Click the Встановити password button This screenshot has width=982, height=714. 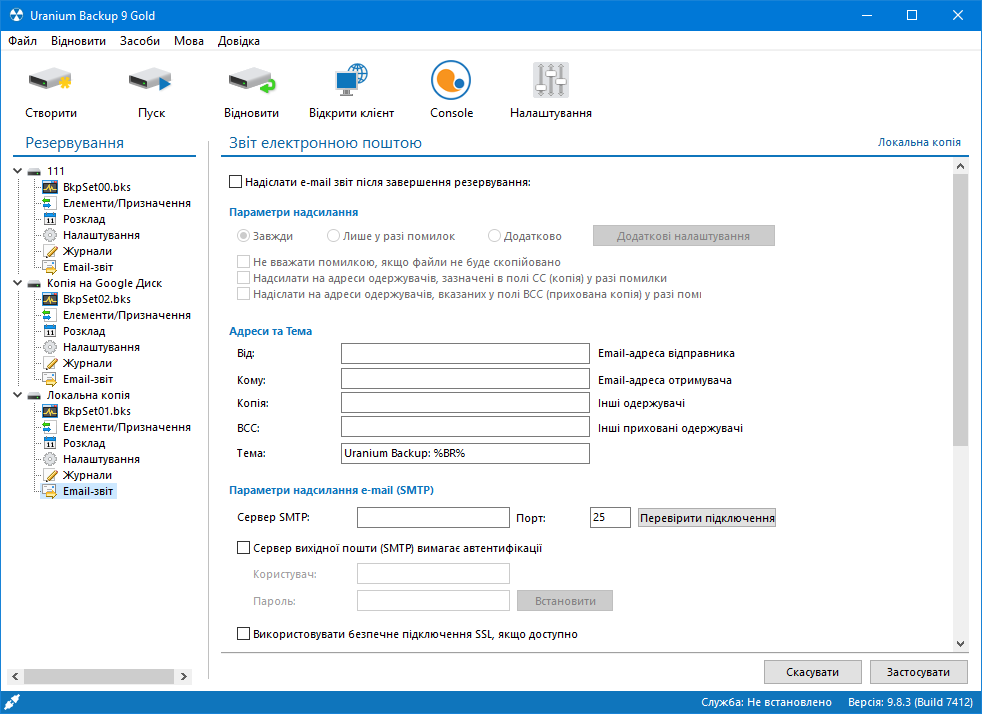click(x=565, y=601)
